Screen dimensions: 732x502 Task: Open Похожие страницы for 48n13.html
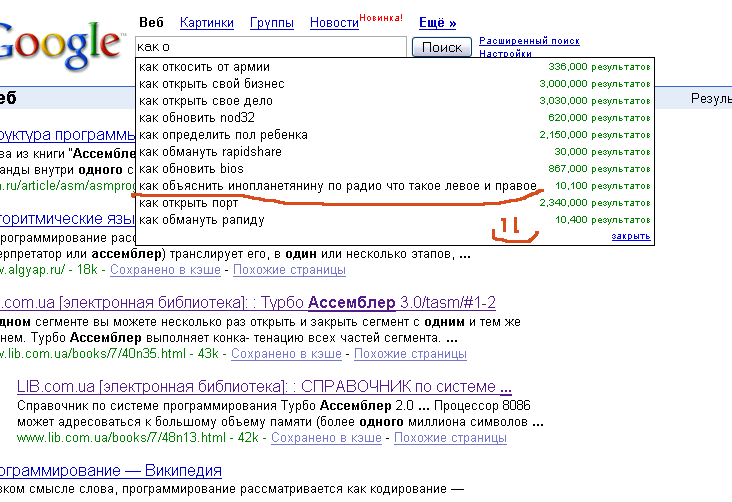pyautogui.click(x=450, y=438)
